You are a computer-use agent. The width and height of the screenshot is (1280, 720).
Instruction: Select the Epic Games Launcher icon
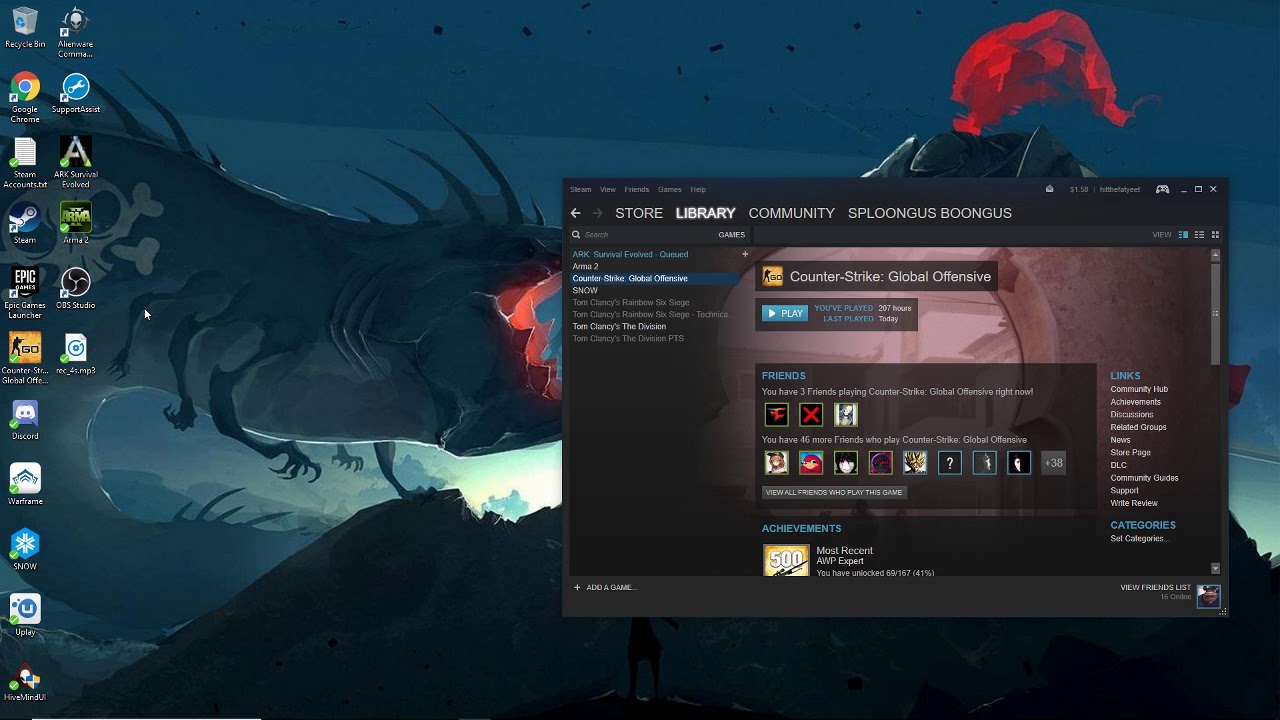point(25,293)
